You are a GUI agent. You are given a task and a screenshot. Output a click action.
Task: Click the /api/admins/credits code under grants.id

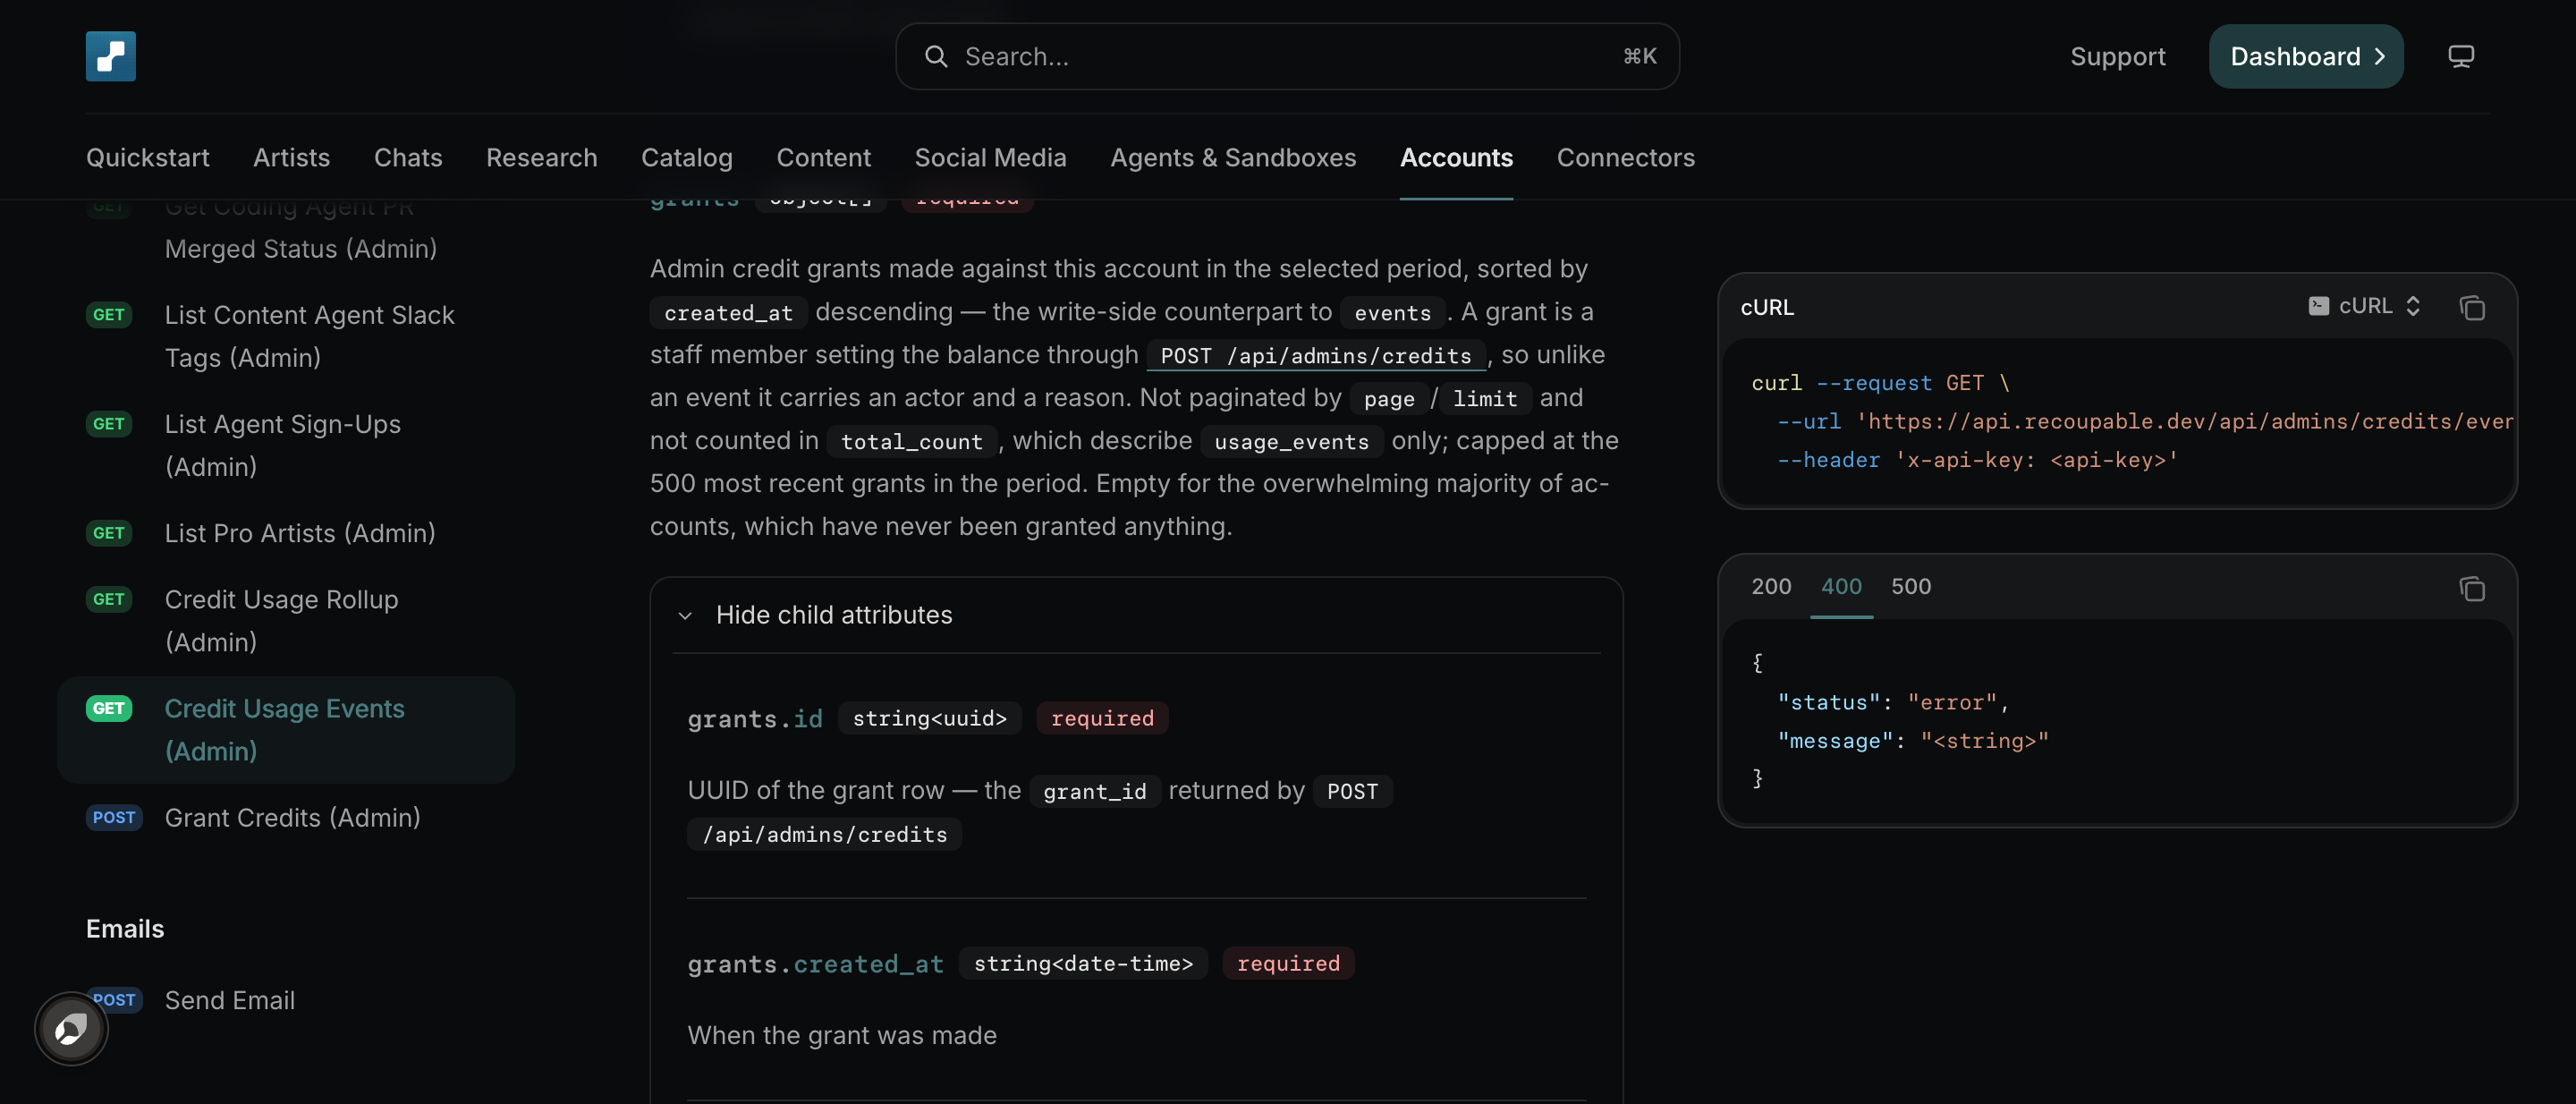coord(824,834)
